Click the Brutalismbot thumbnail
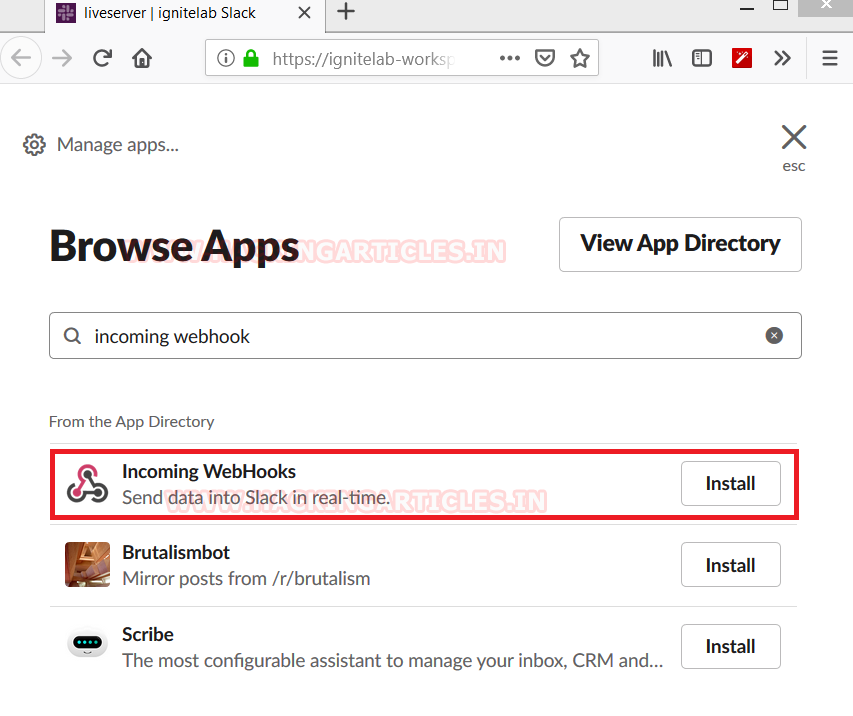 click(88, 564)
